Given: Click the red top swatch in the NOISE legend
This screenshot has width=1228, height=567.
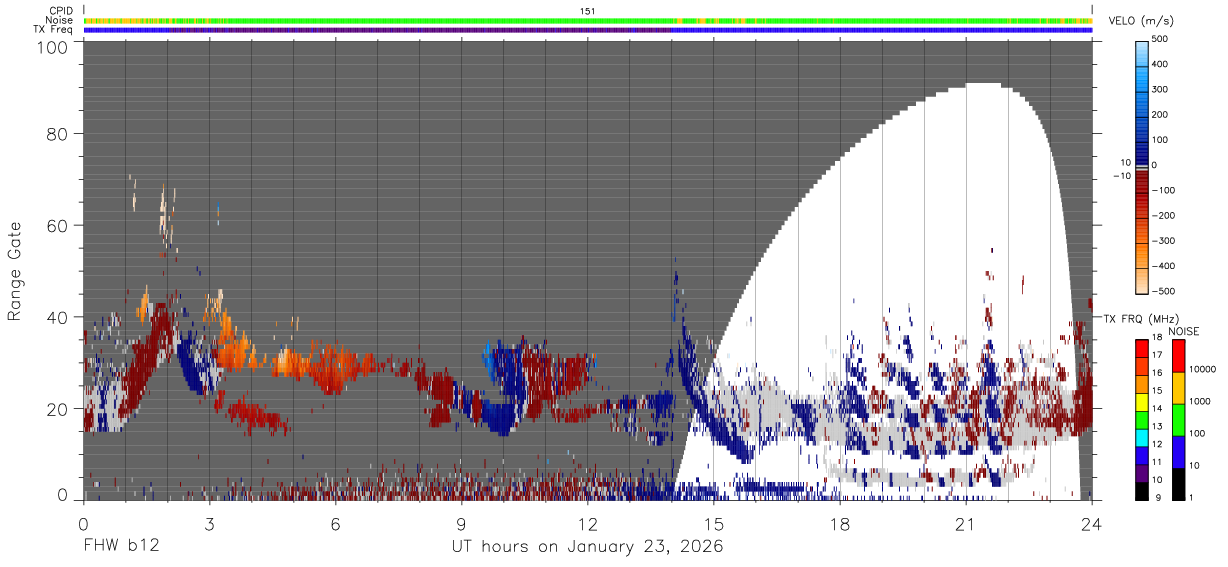Looking at the screenshot, I should [x=1179, y=356].
